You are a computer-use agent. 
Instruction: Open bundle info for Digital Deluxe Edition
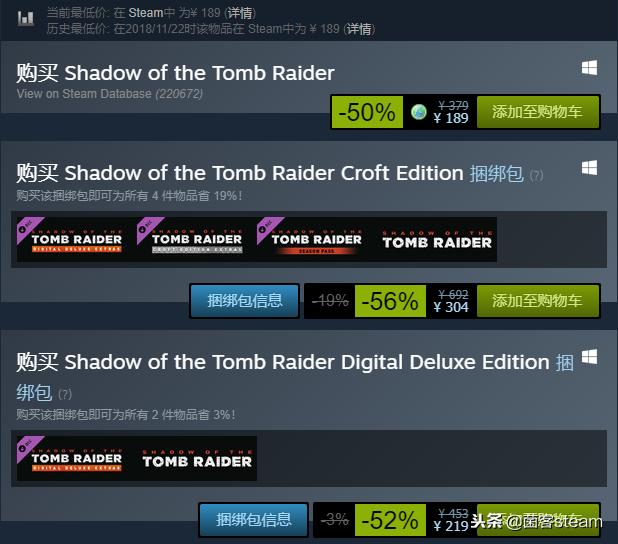(x=254, y=519)
